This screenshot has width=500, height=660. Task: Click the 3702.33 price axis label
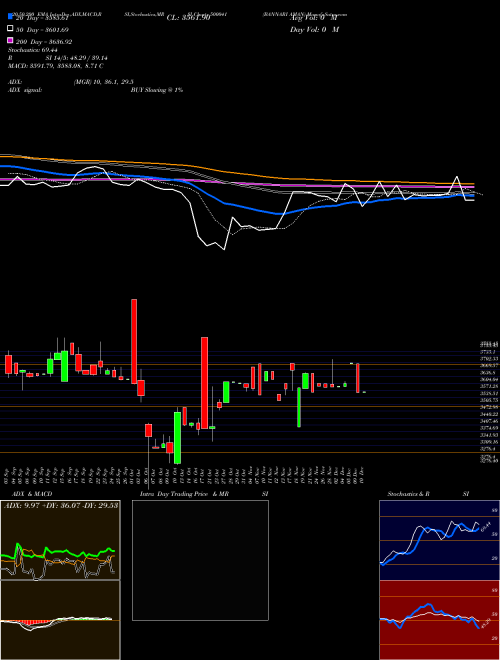tap(489, 359)
